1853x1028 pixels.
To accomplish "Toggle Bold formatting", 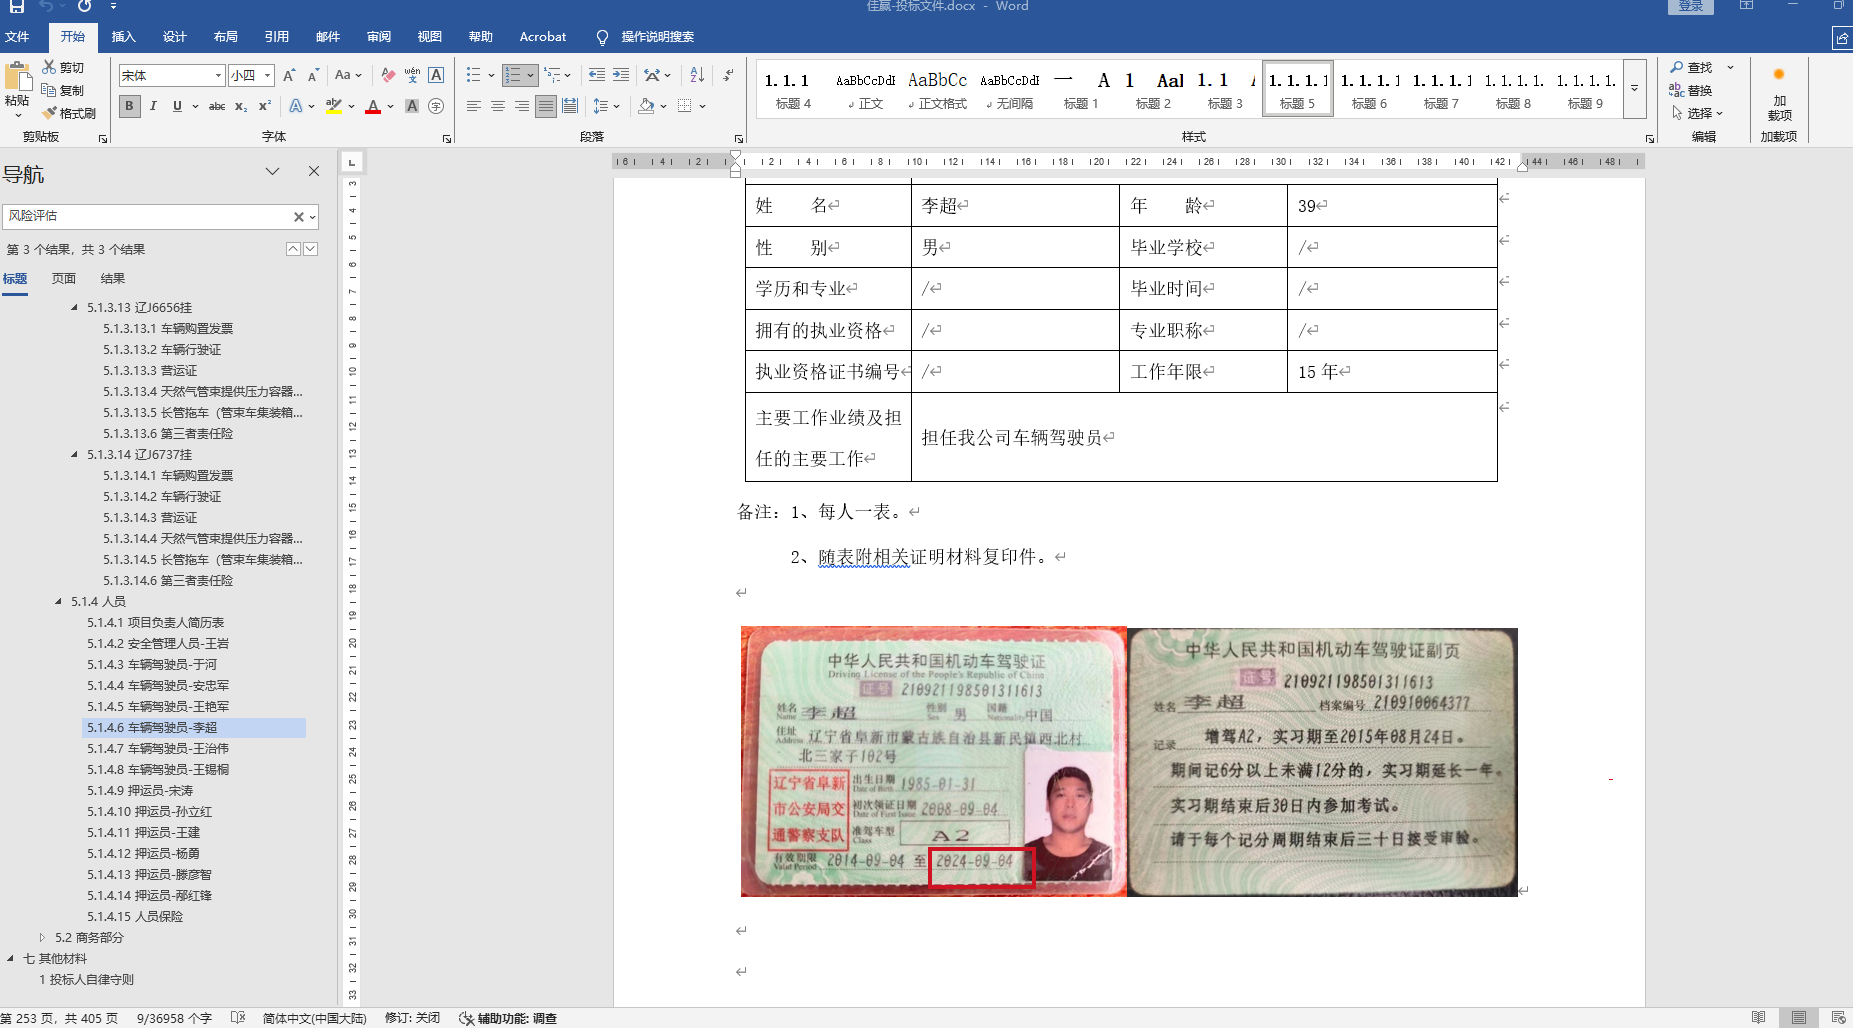I will (129, 106).
